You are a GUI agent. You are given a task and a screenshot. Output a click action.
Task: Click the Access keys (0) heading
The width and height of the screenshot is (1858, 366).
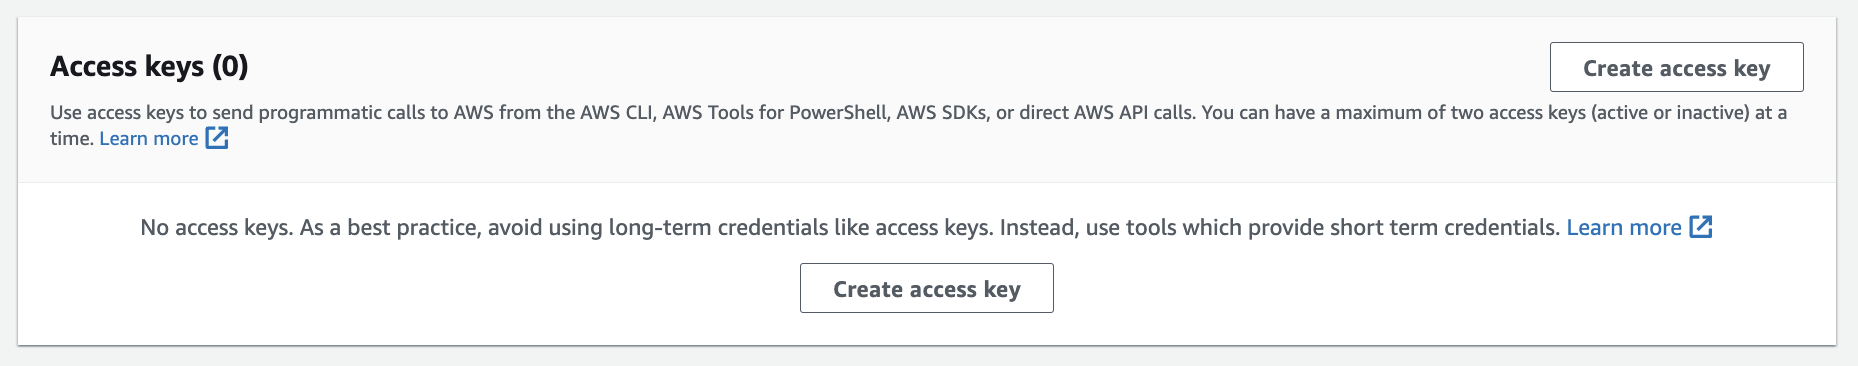[149, 66]
